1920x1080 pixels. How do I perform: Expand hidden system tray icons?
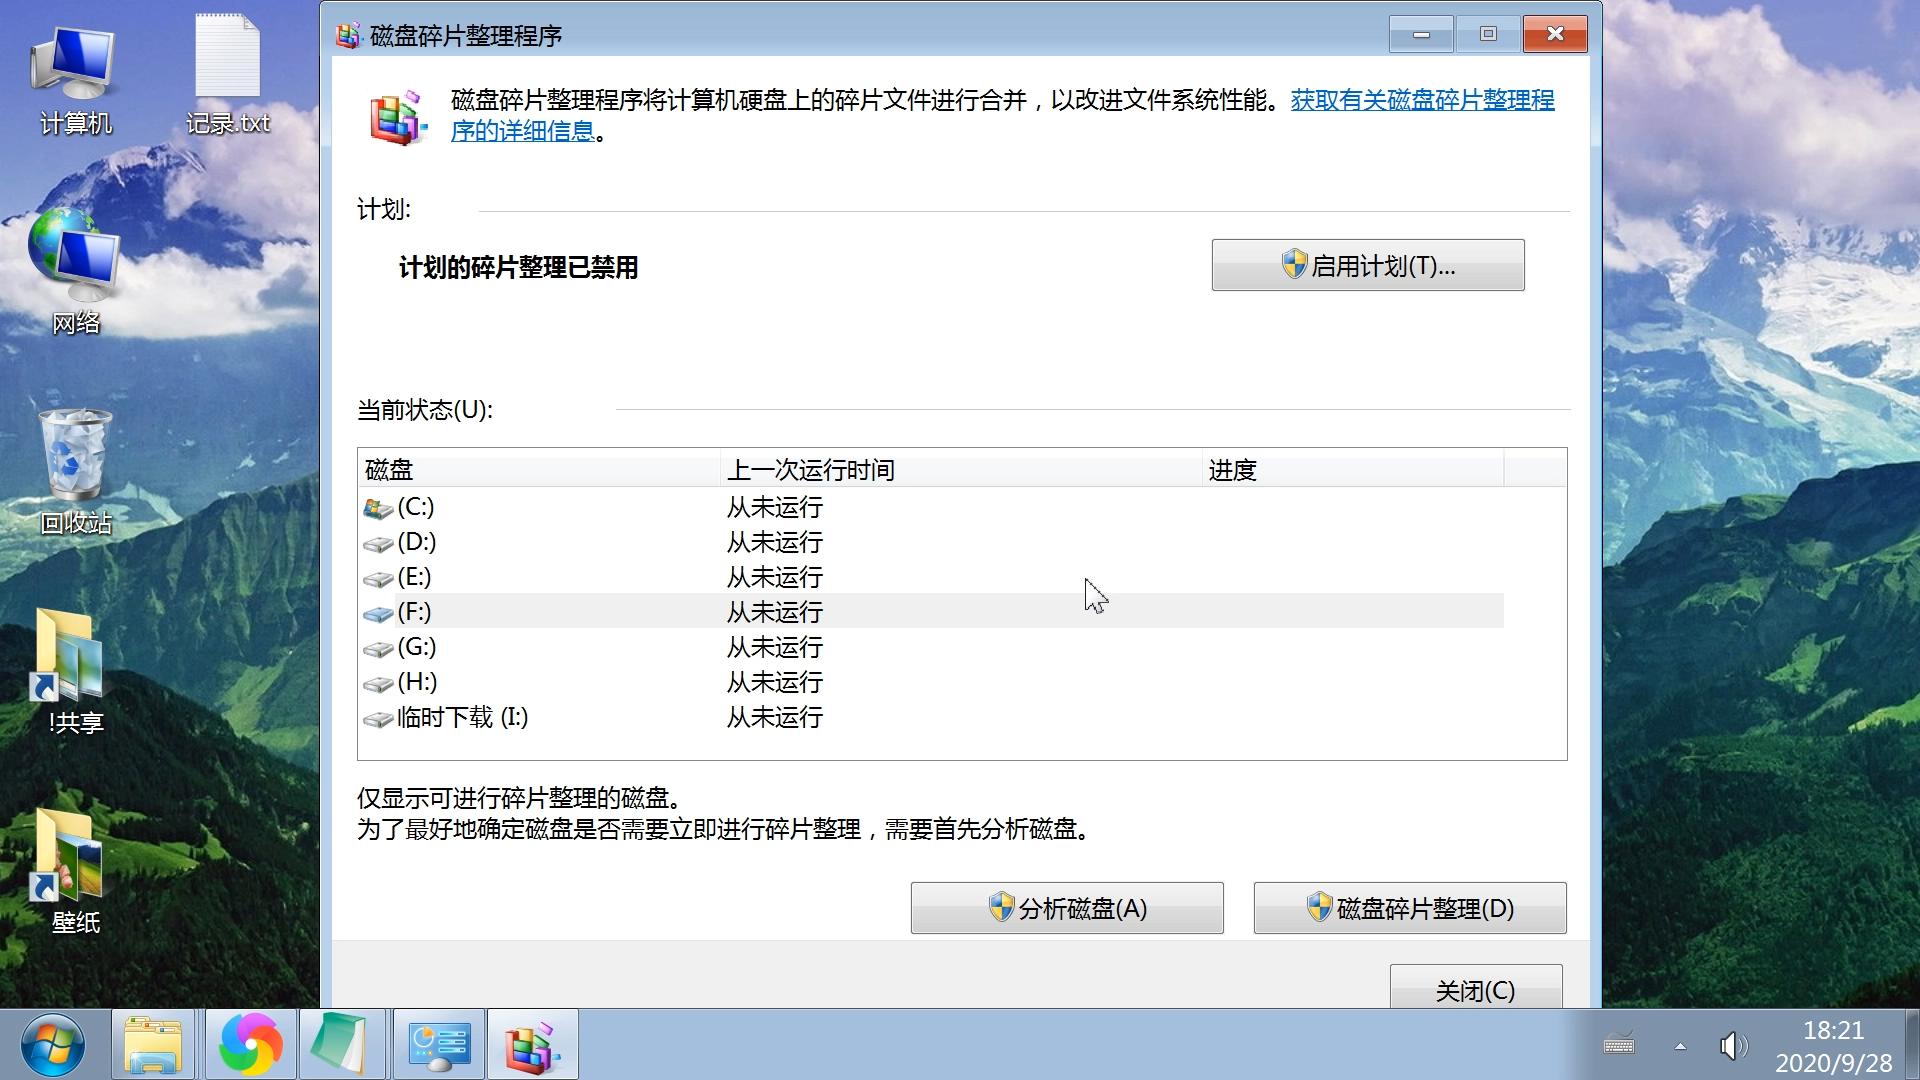1678,1046
